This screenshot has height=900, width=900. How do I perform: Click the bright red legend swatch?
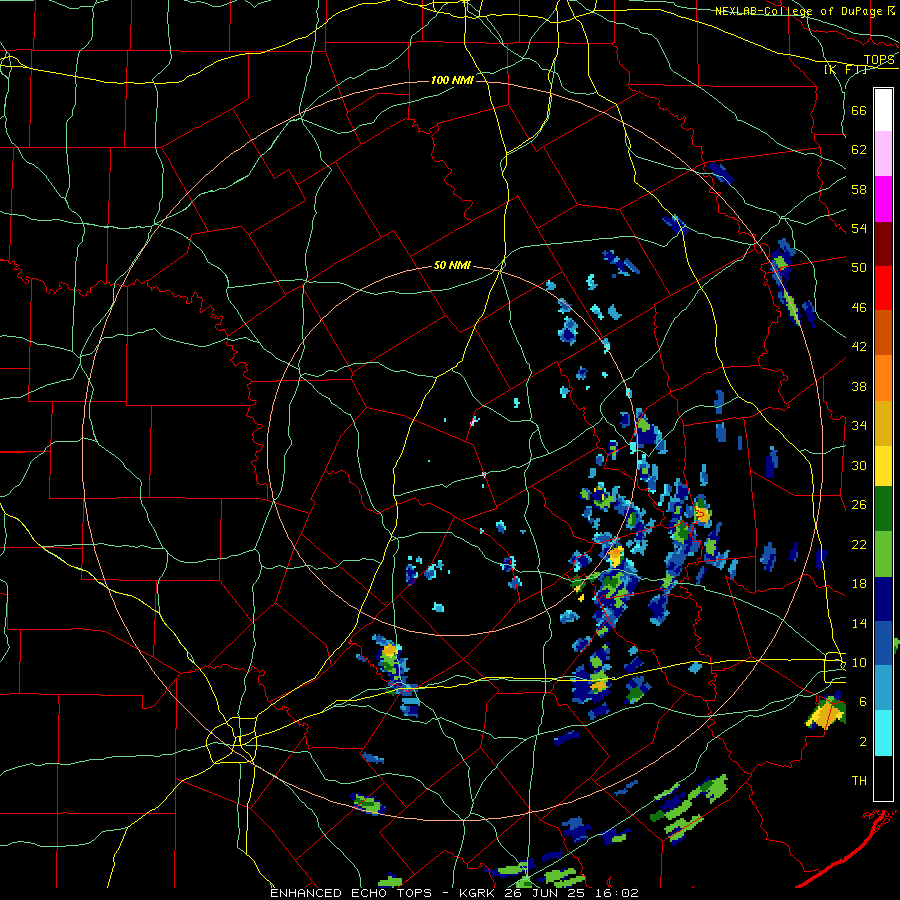coord(883,288)
